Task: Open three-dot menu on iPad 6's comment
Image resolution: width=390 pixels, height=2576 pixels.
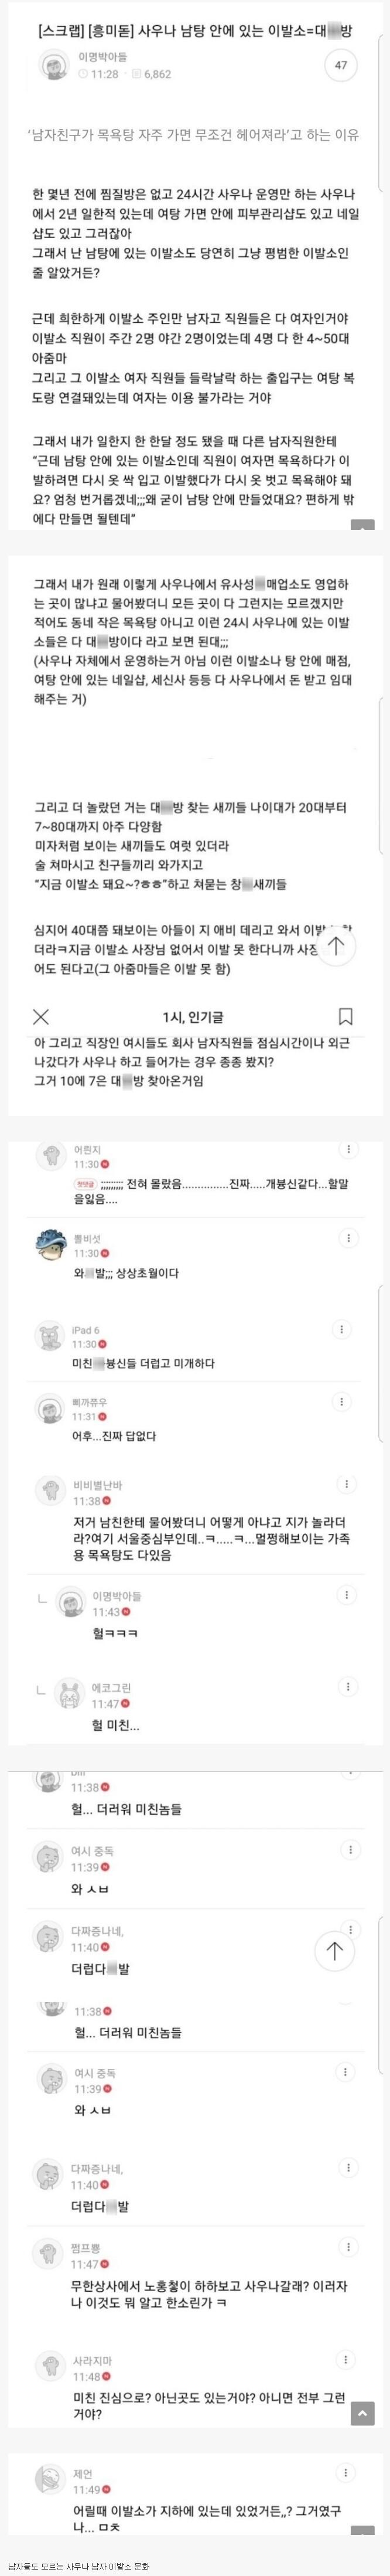Action: pyautogui.click(x=347, y=1329)
